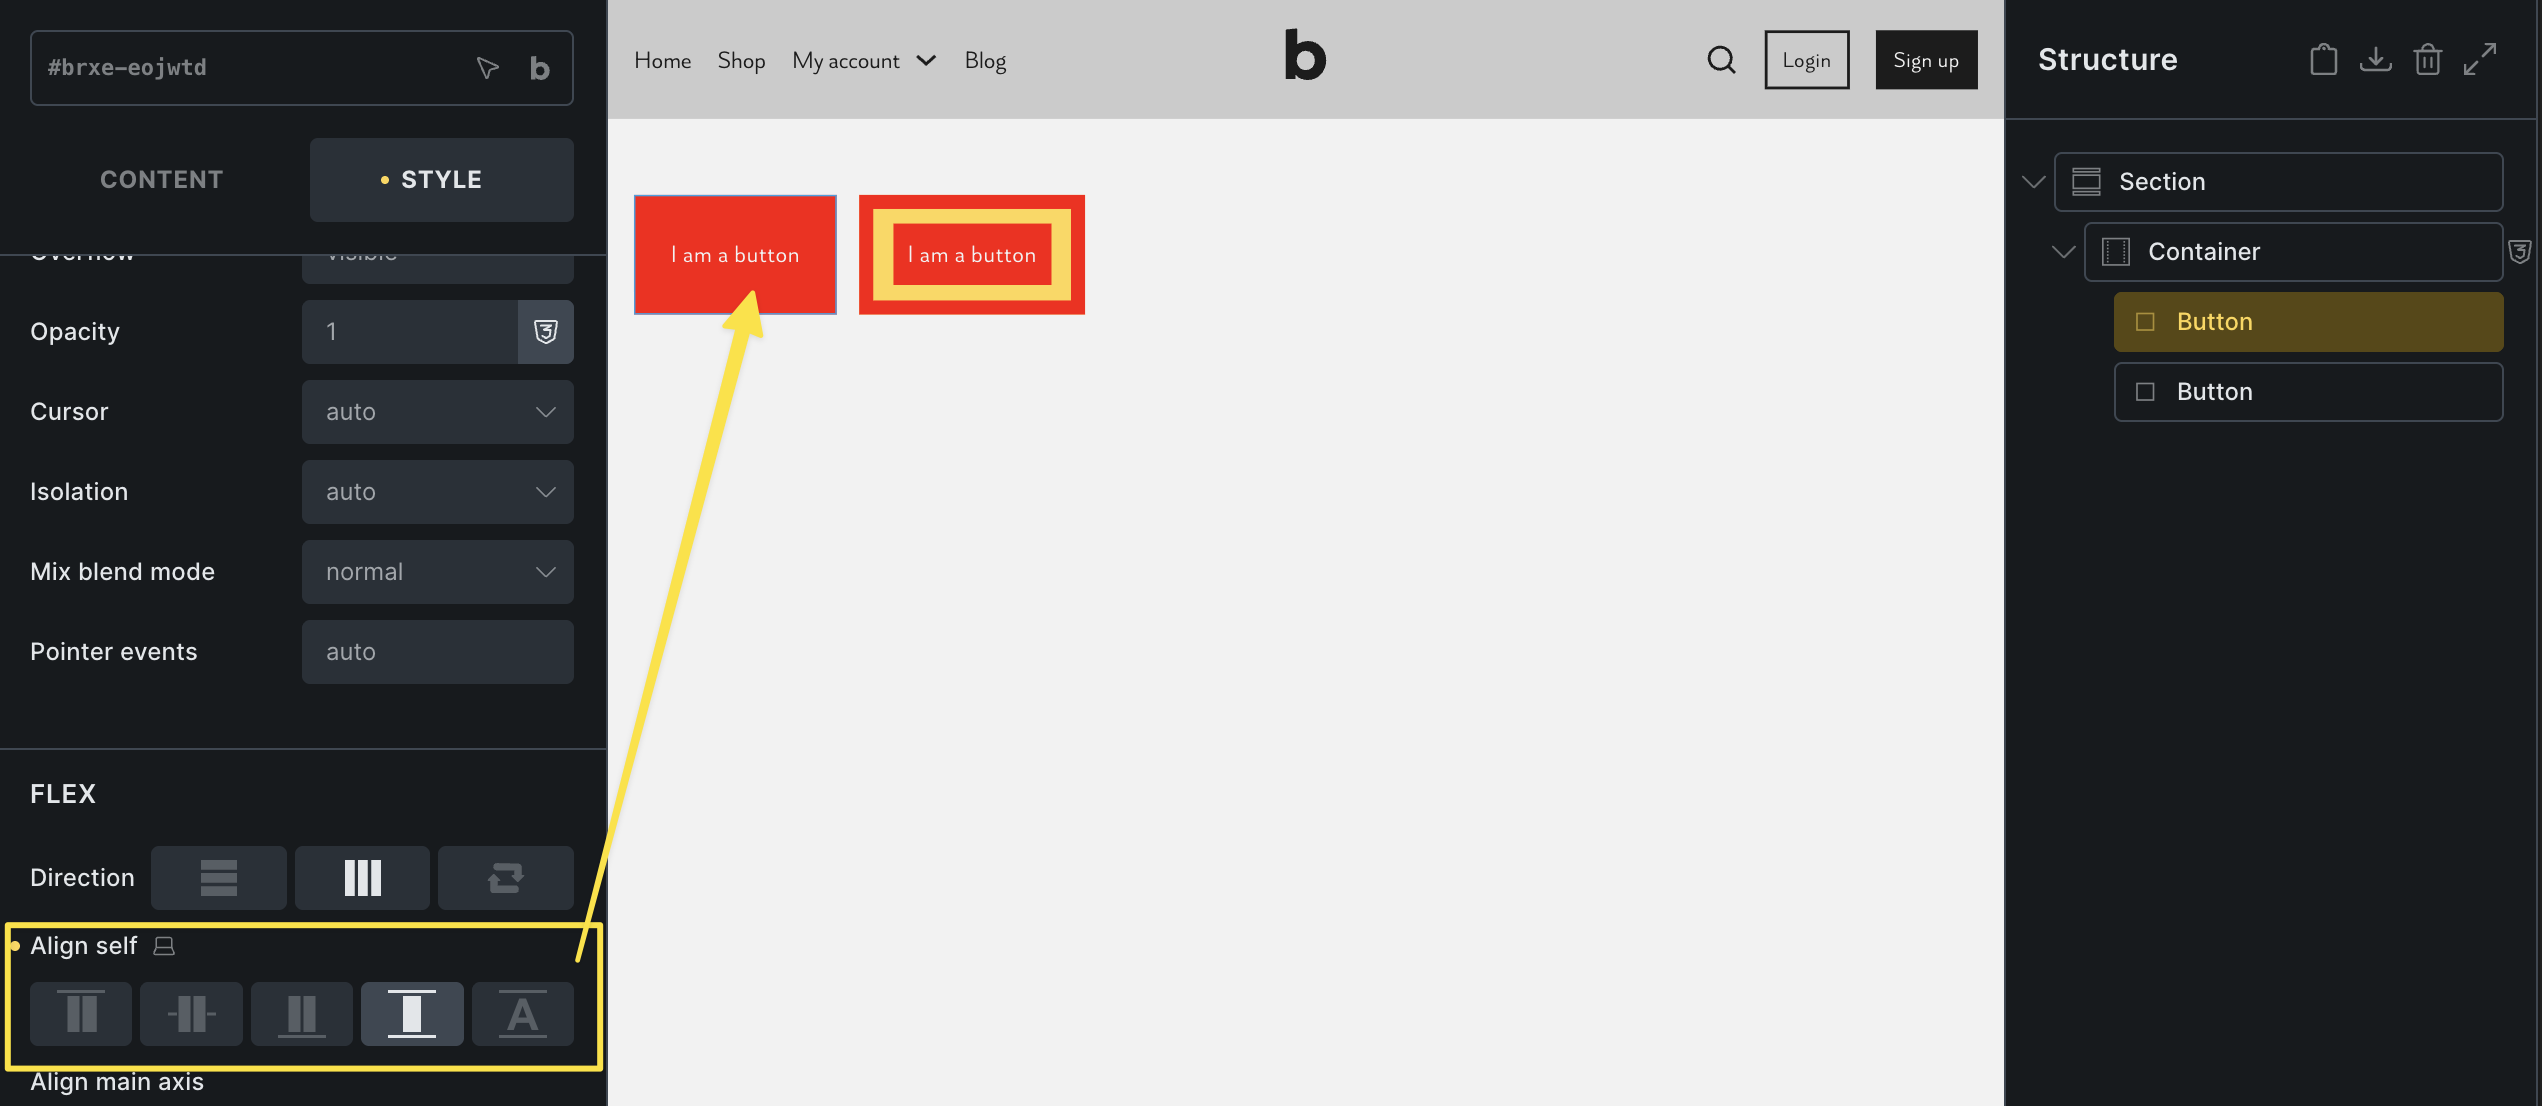Screen dimensions: 2542x1106
Task: Click the pointer icon in the selector field
Action: pyautogui.click(x=487, y=68)
